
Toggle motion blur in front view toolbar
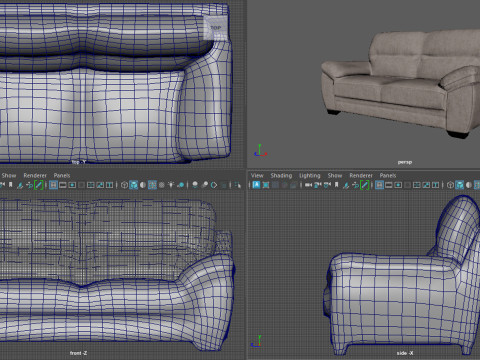coord(205,185)
